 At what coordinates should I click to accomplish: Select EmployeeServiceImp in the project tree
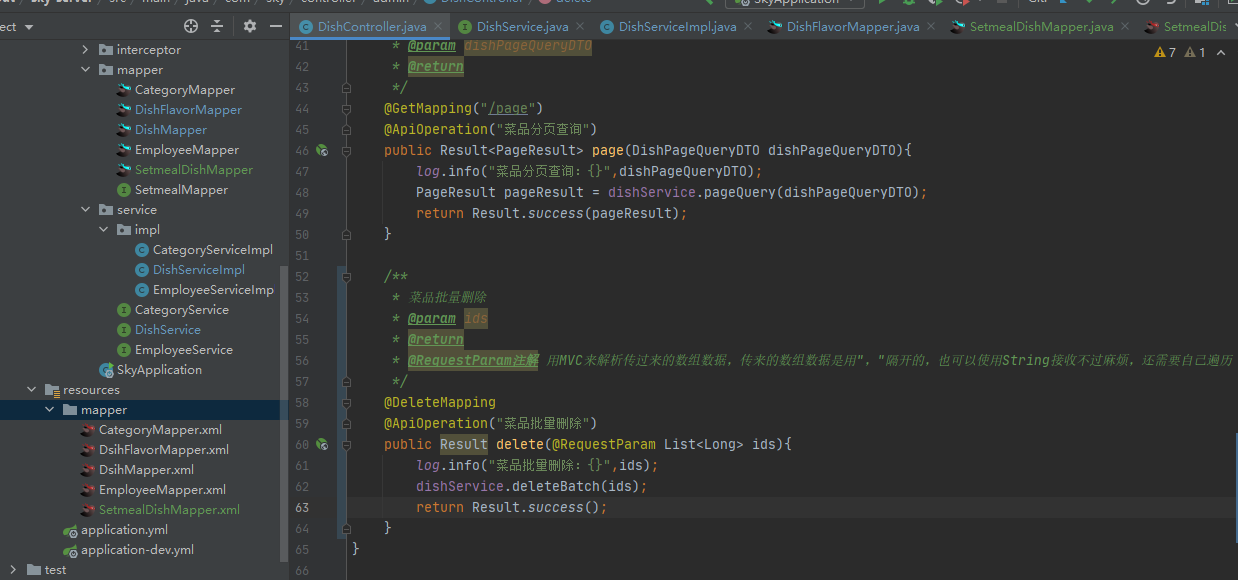tap(213, 290)
